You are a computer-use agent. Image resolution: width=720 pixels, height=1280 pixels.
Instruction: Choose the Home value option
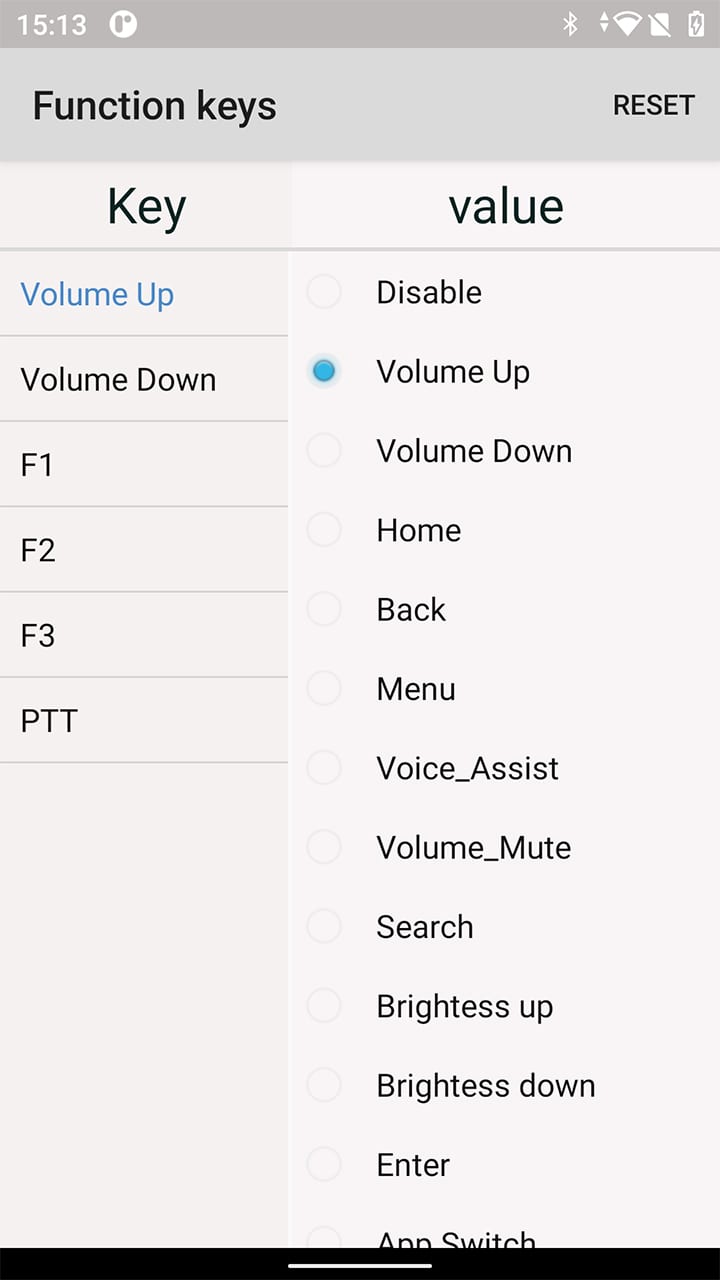[504, 530]
